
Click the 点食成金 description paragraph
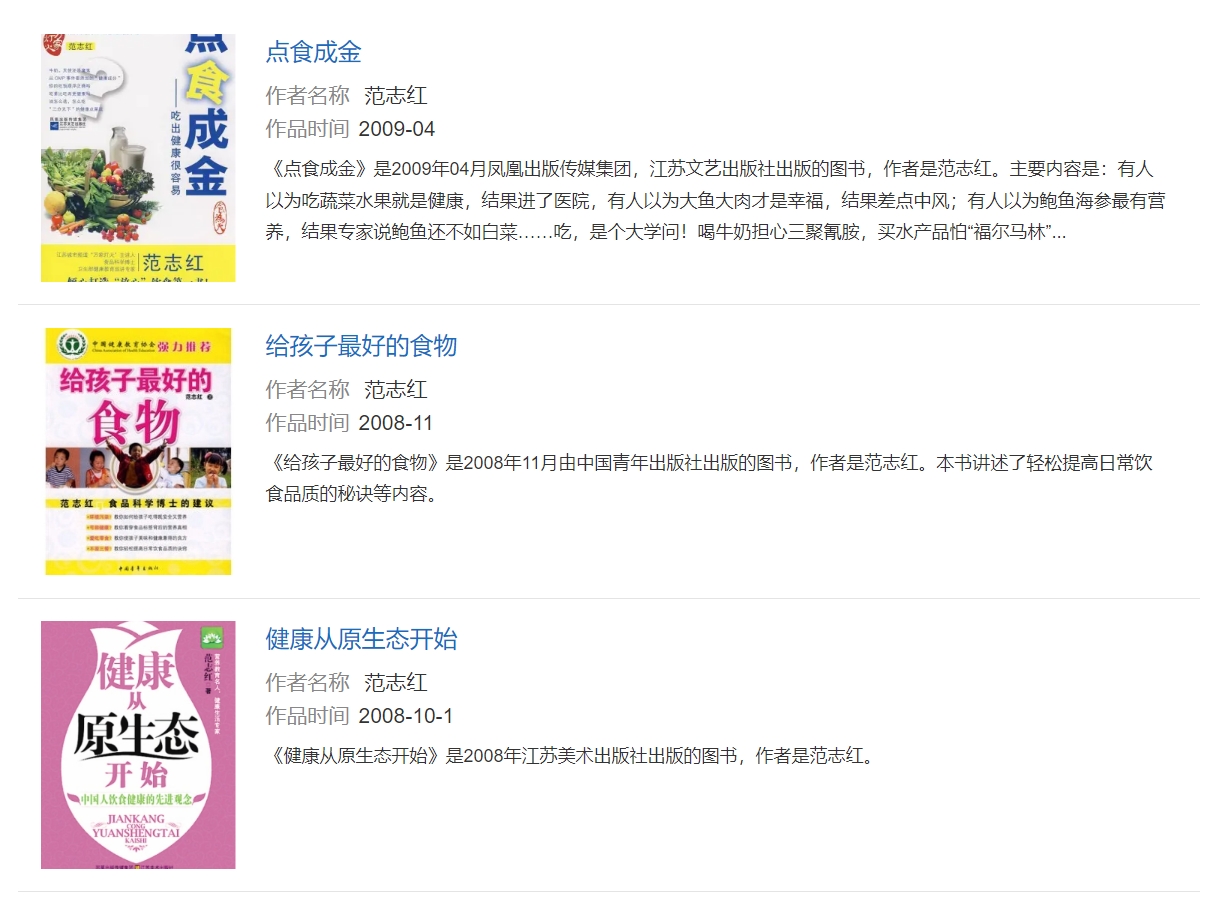[x=716, y=200]
